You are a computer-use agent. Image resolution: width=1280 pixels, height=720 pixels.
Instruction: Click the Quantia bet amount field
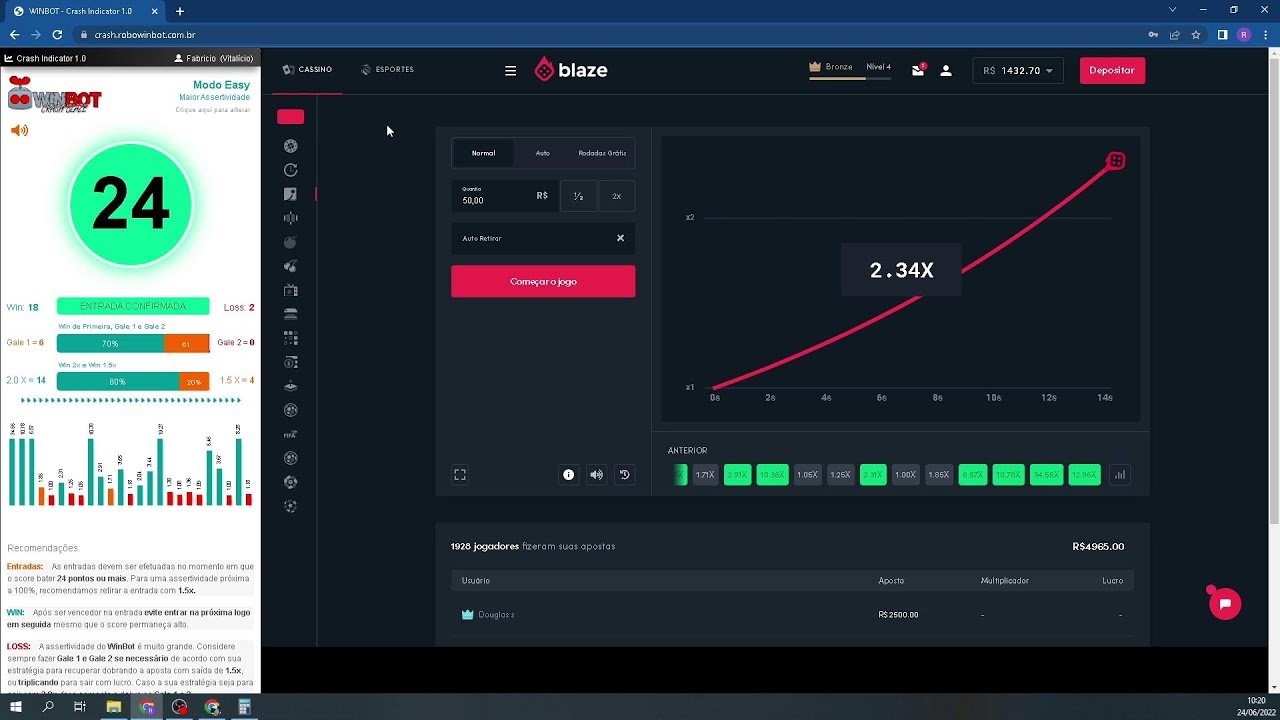point(505,196)
